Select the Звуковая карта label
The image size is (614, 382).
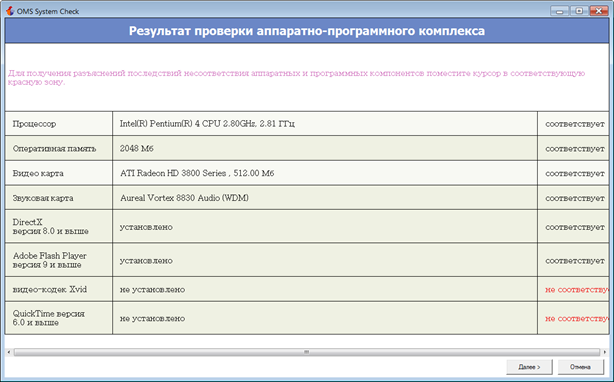[43, 198]
